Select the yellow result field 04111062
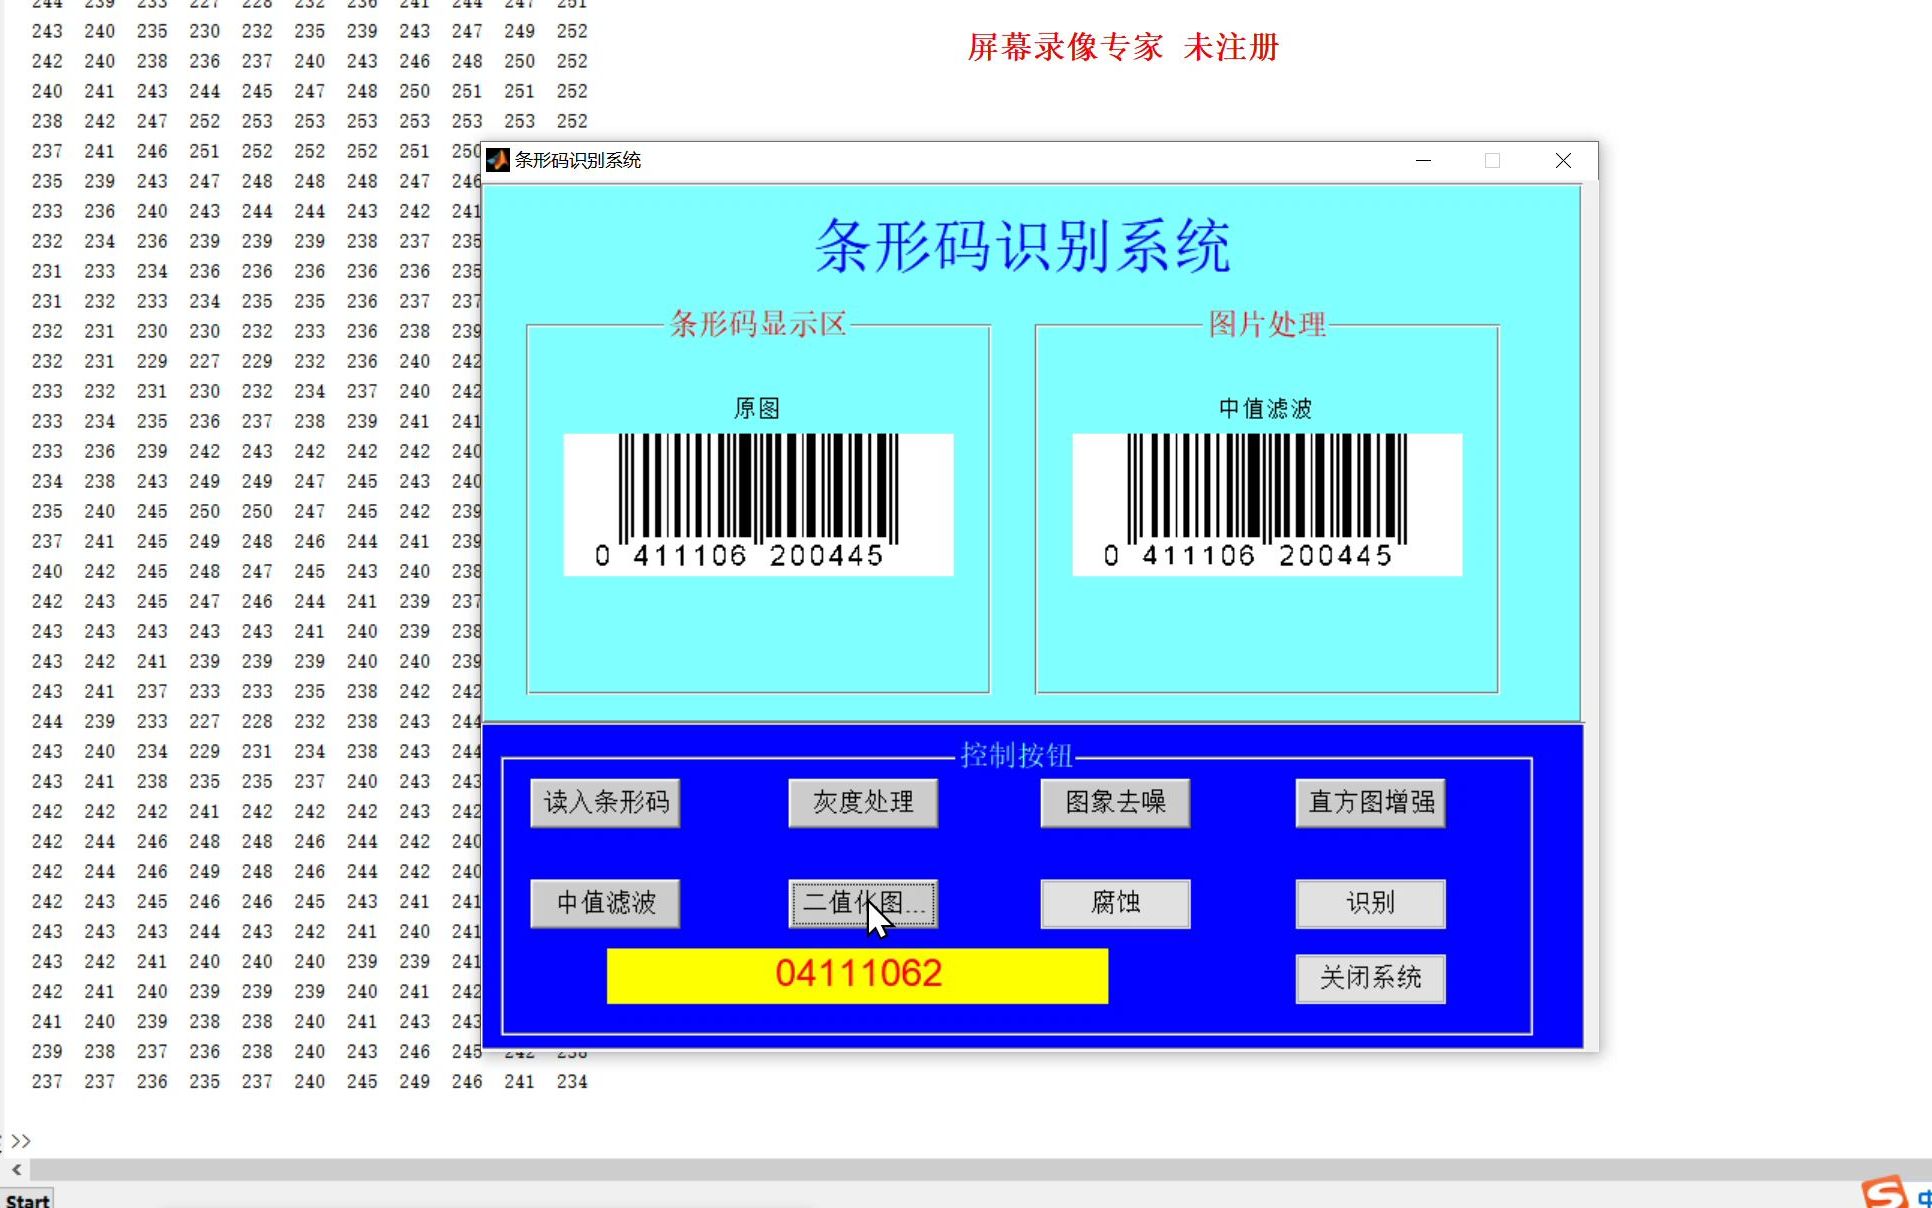This screenshot has height=1208, width=1932. [x=857, y=975]
